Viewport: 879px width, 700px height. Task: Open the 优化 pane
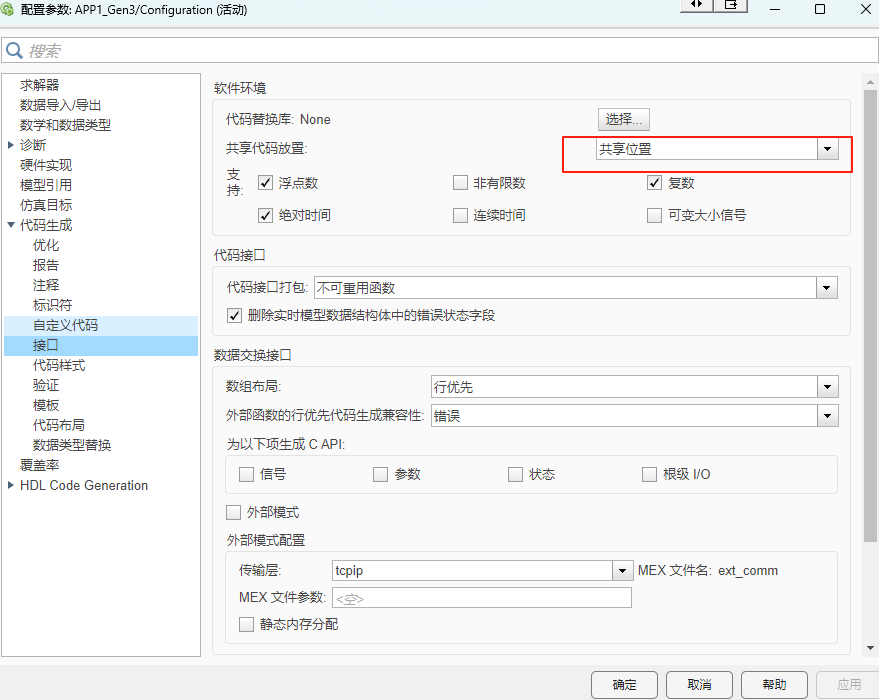46,245
